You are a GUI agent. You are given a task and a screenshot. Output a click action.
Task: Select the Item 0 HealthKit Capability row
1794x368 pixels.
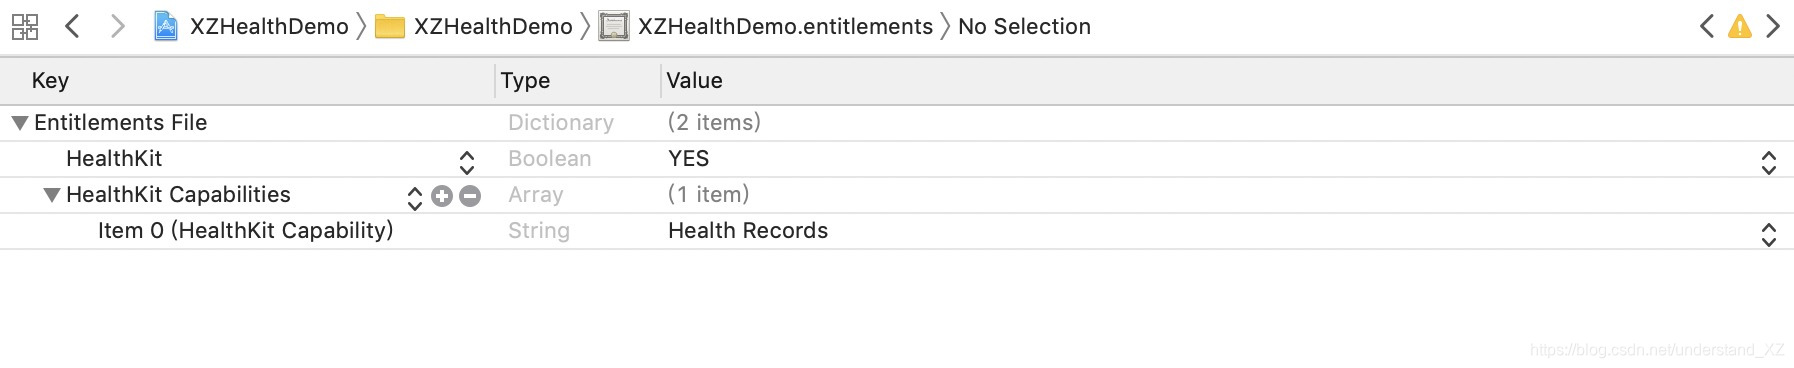(897, 231)
